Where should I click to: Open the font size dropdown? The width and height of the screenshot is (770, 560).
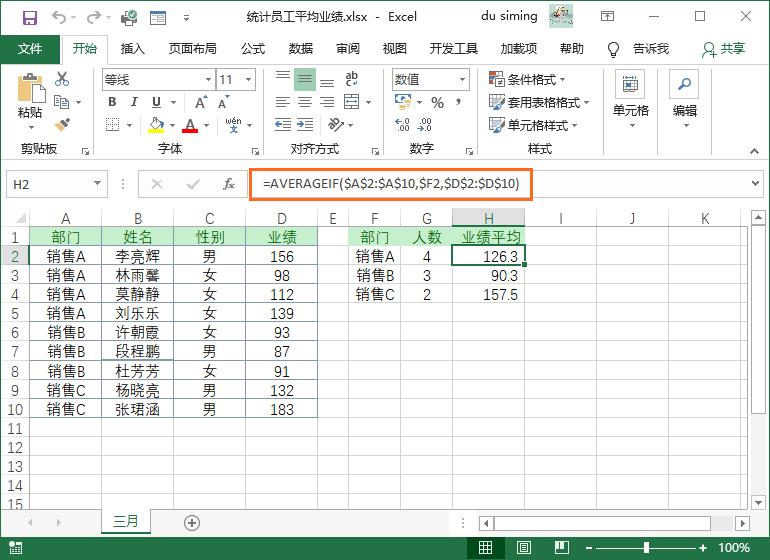[x=248, y=80]
